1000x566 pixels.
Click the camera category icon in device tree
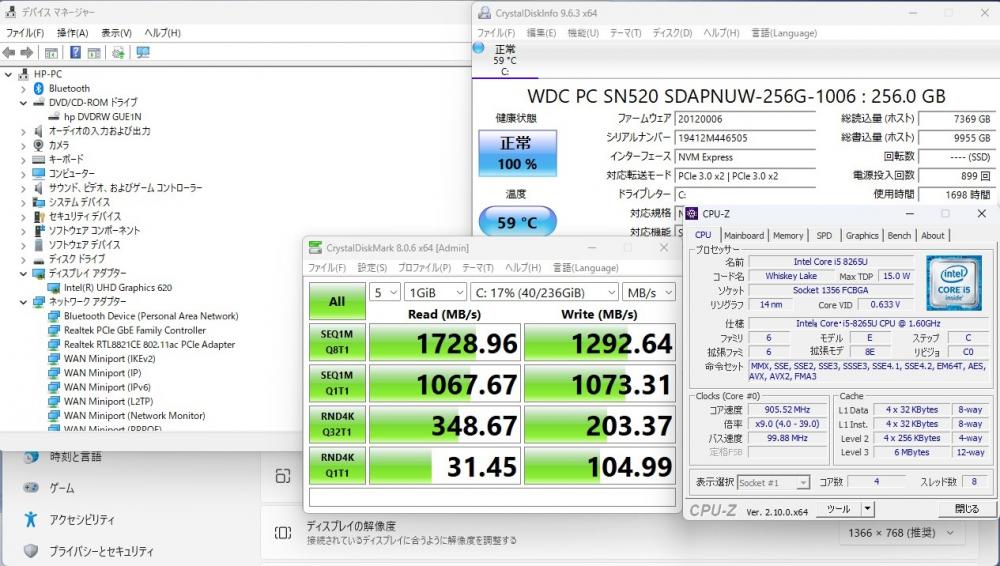tap(38, 145)
